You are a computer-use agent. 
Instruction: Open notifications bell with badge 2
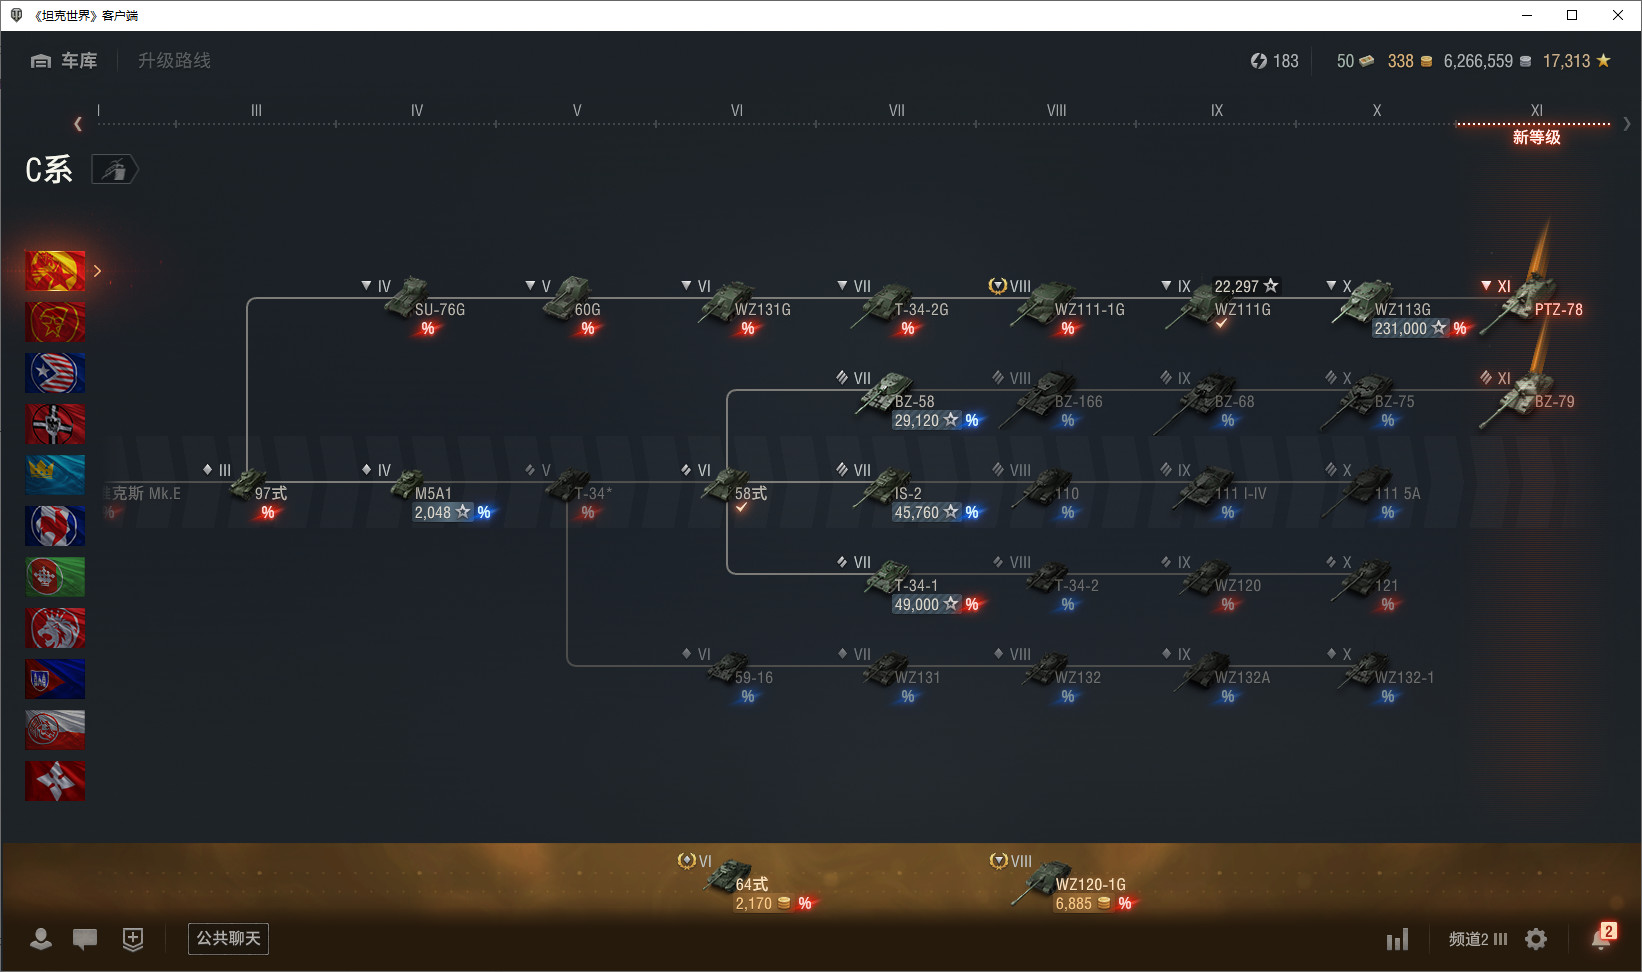point(1603,937)
